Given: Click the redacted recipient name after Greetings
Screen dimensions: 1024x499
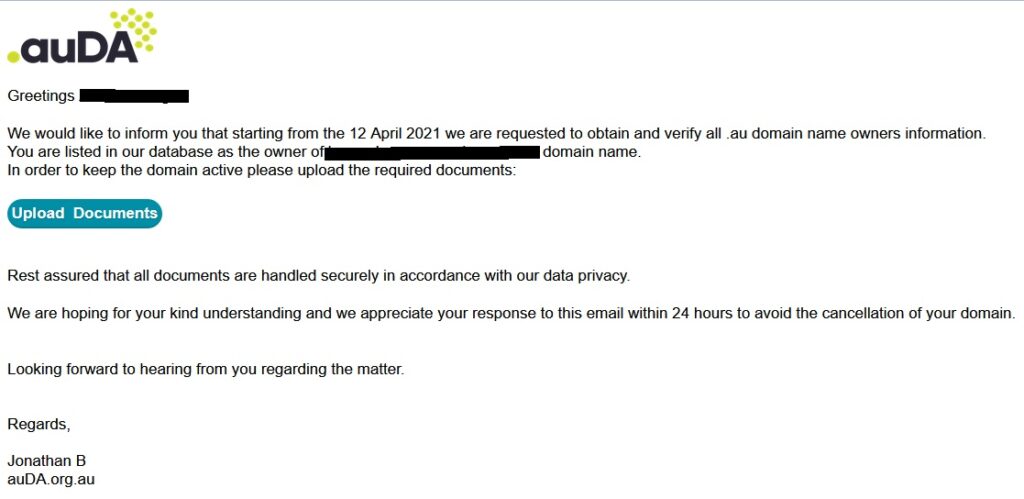Looking at the screenshot, I should point(134,96).
